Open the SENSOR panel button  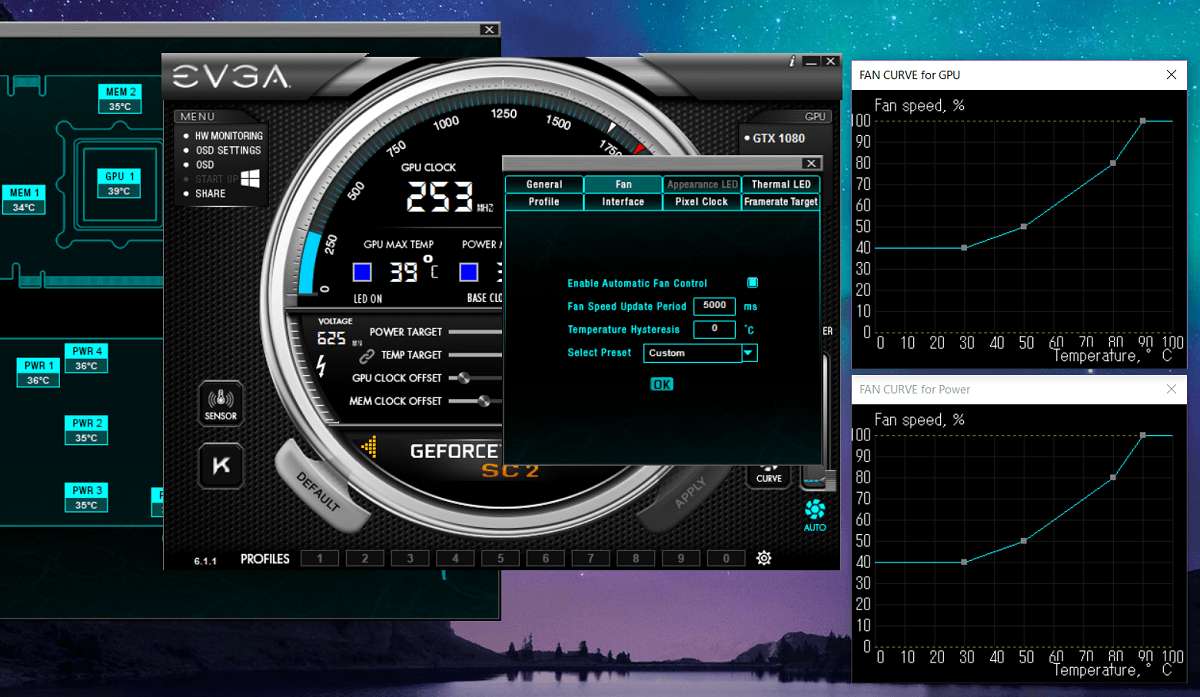(221, 404)
